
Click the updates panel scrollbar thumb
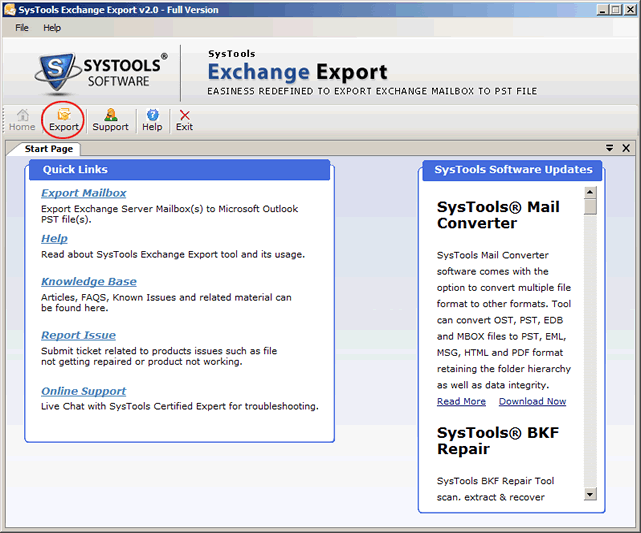tap(590, 206)
